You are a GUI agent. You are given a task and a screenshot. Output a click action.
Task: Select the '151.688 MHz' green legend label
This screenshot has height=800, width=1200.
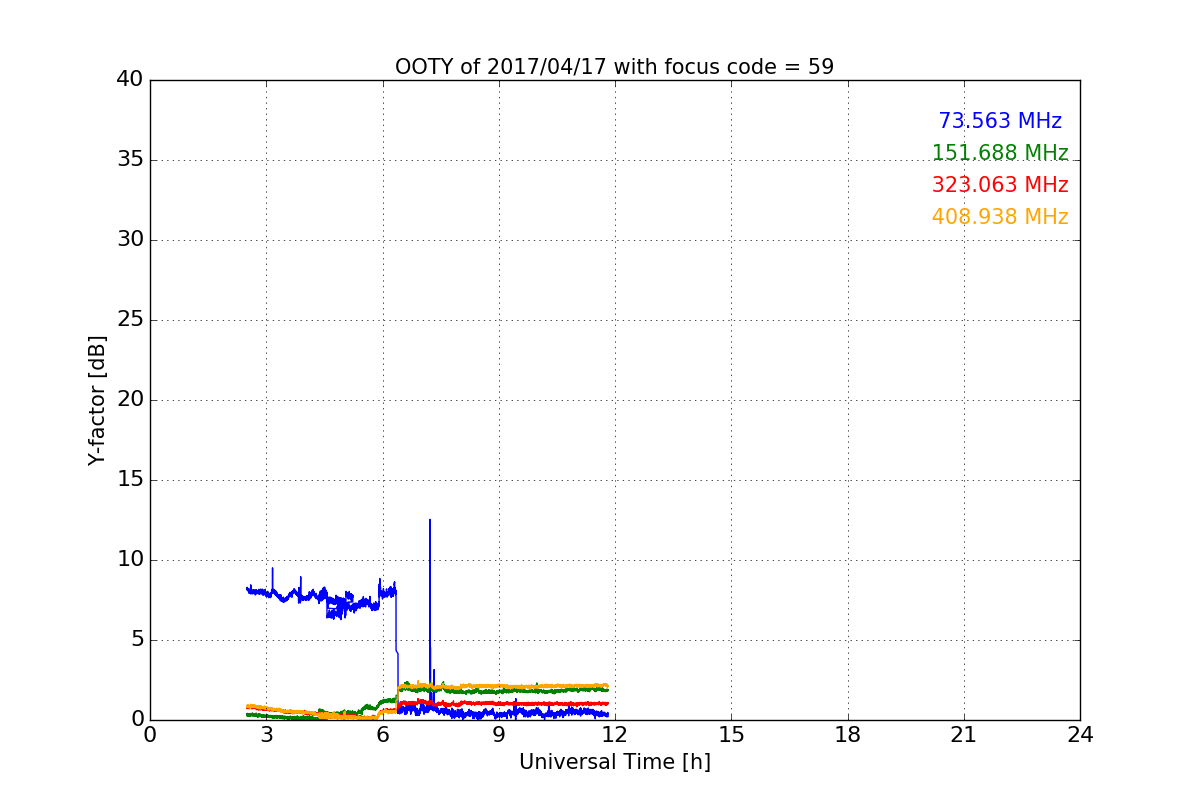click(x=1000, y=153)
